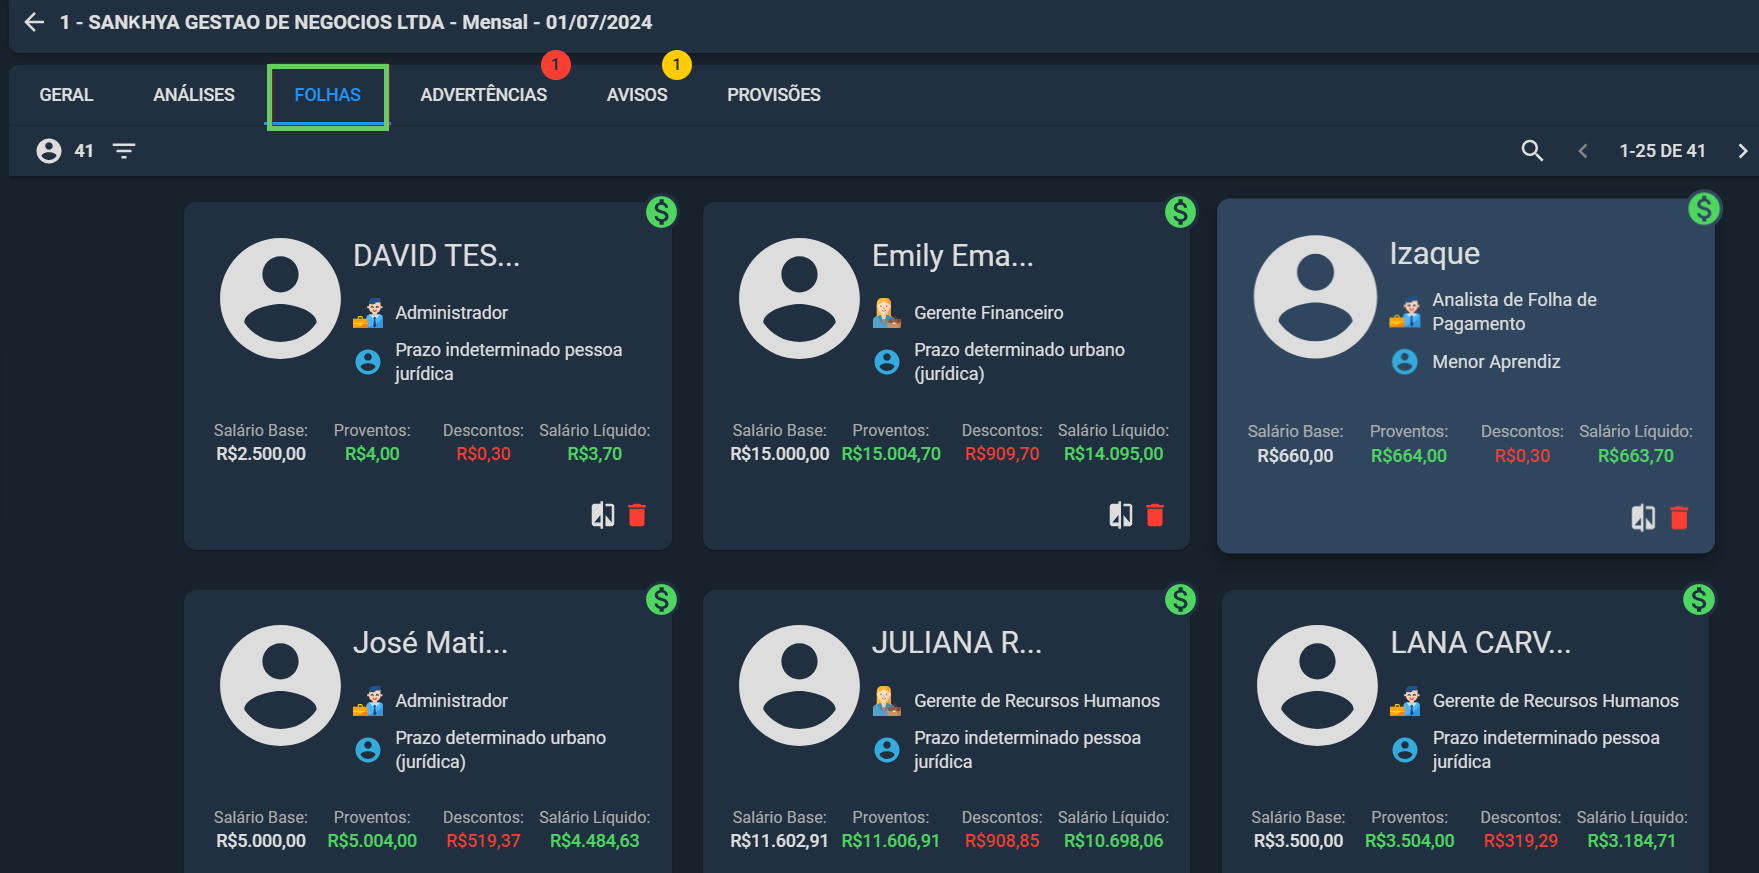Switch to the ANÁLISES tab
The height and width of the screenshot is (873, 1759).
click(194, 95)
